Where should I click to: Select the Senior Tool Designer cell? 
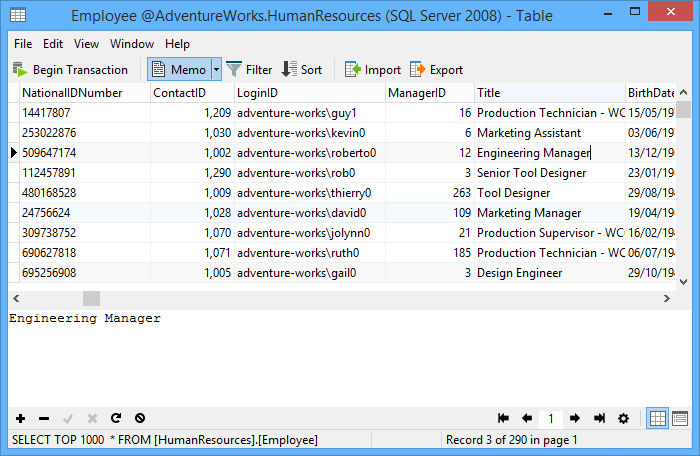[x=550, y=173]
